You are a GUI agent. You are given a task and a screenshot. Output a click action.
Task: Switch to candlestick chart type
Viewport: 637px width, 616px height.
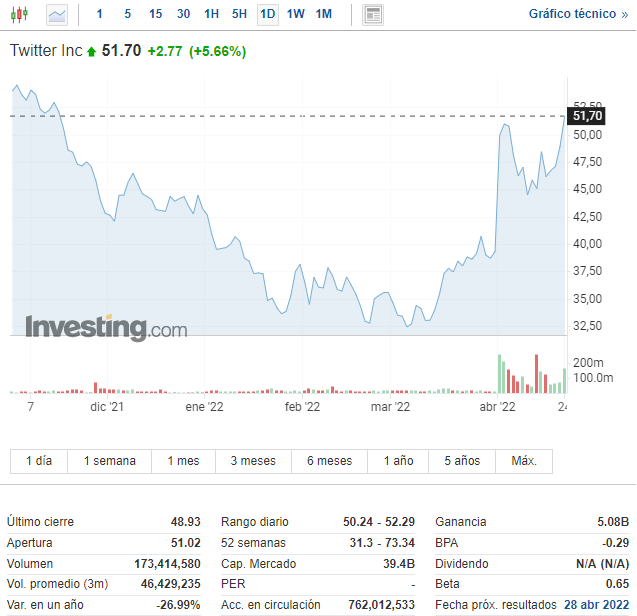pos(20,14)
